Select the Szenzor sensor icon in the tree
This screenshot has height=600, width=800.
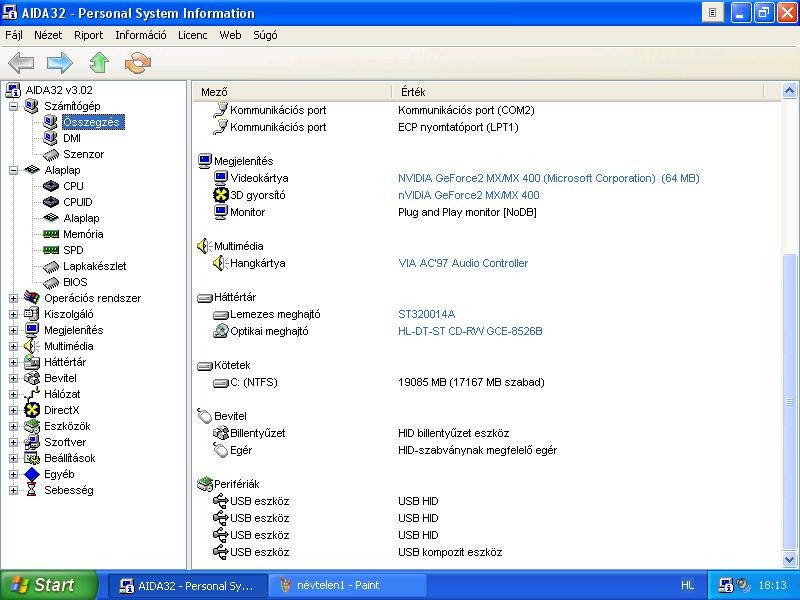tap(51, 155)
